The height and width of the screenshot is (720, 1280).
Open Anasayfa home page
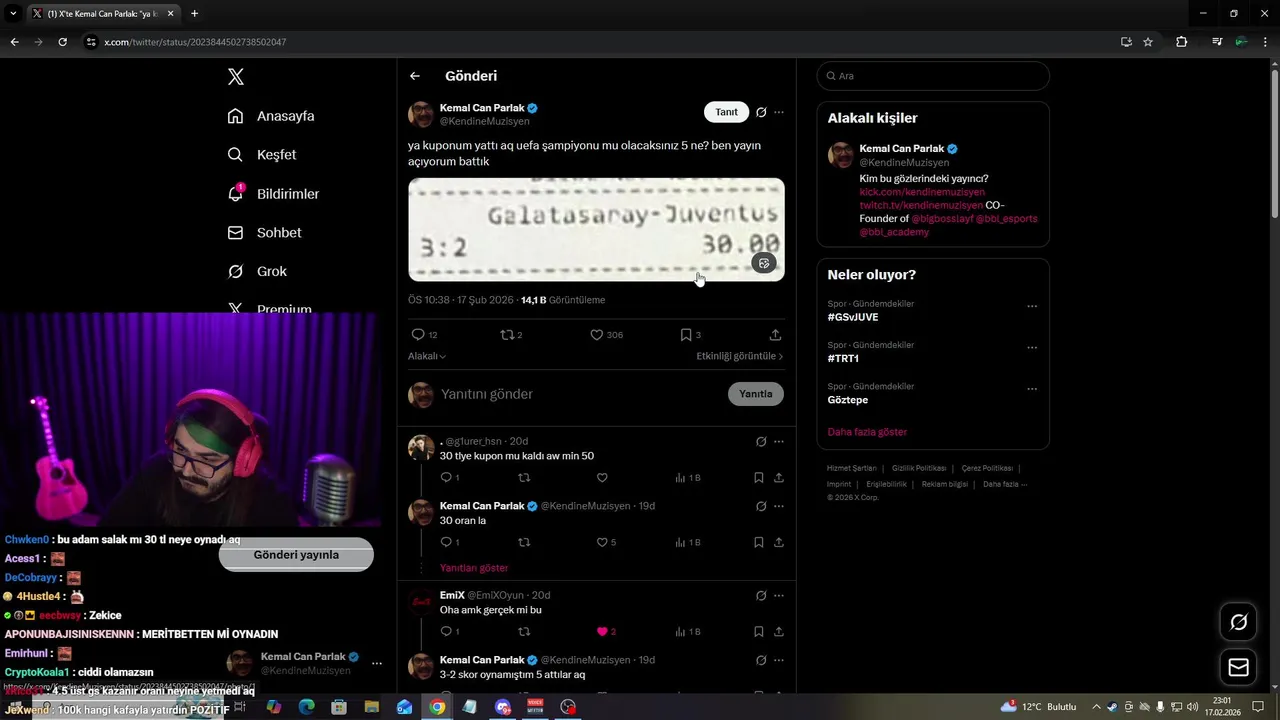[x=271, y=116]
